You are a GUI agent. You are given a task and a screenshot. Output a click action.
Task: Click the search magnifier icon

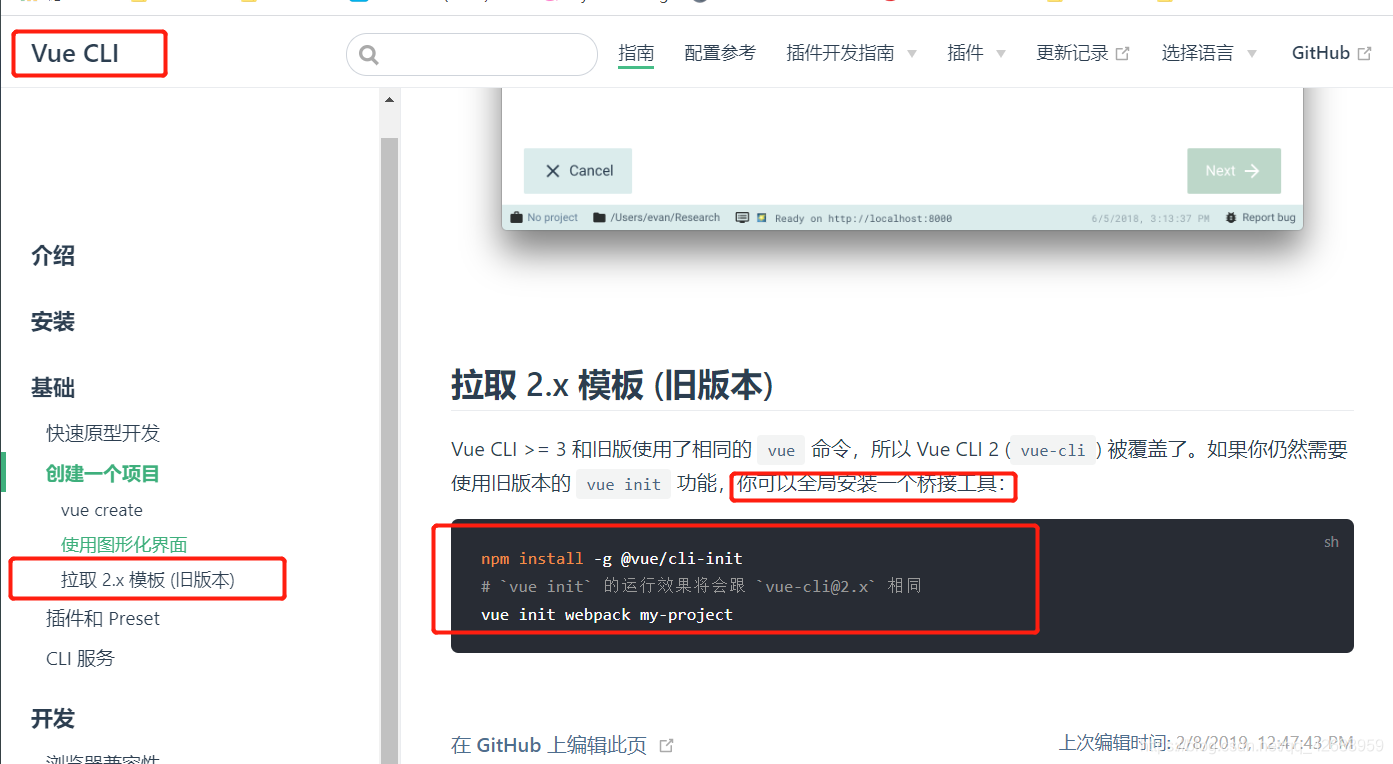point(369,55)
